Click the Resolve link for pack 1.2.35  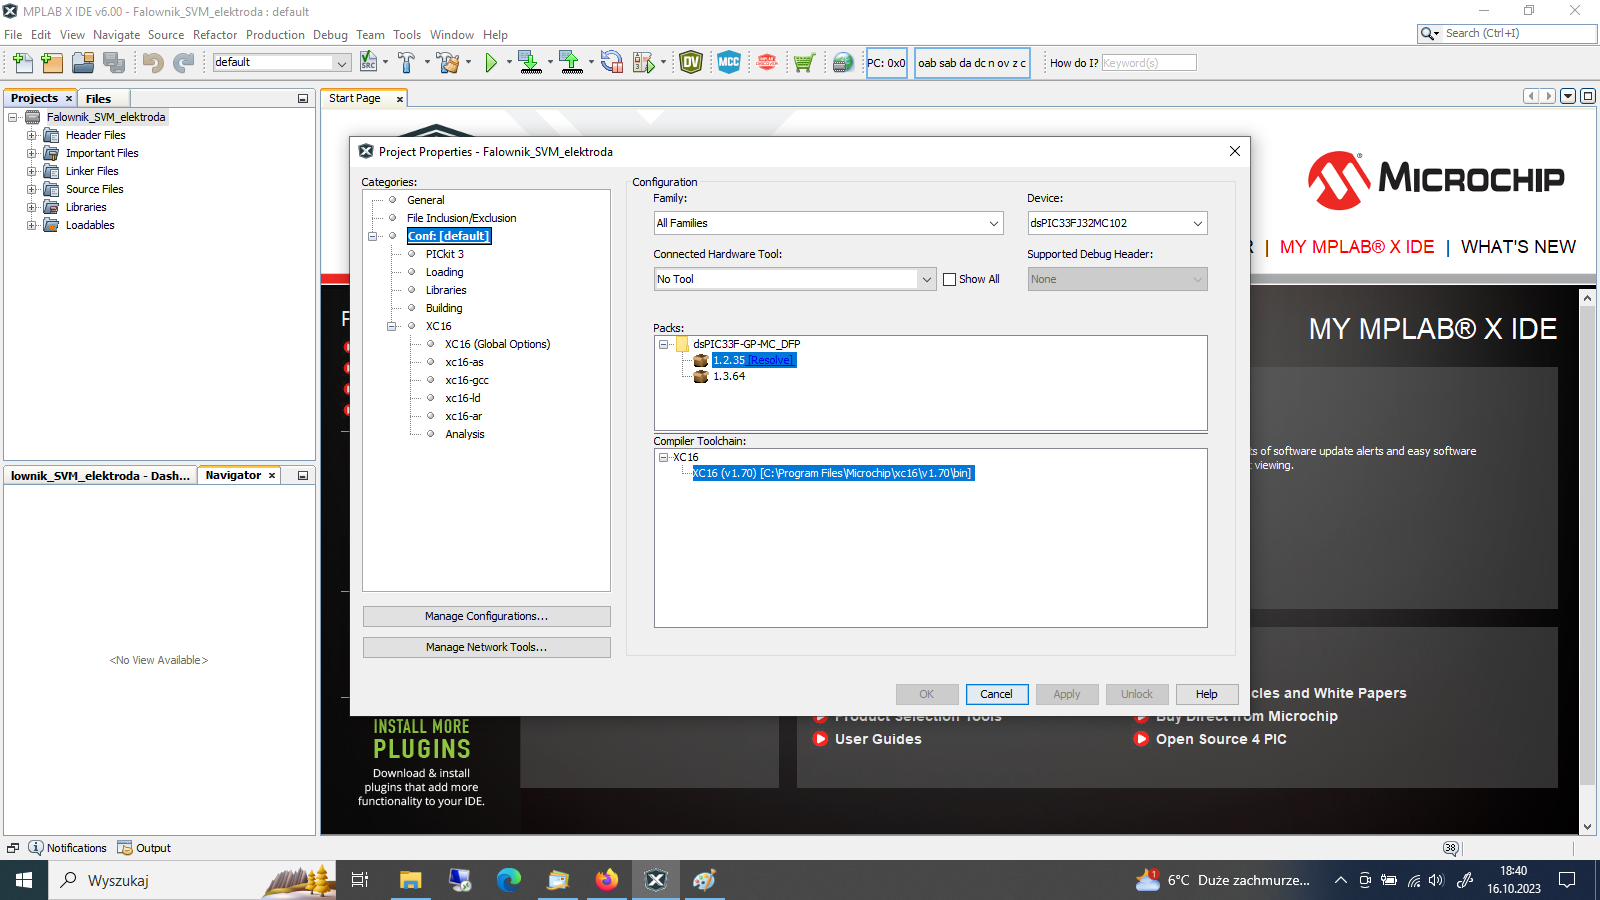click(x=771, y=360)
